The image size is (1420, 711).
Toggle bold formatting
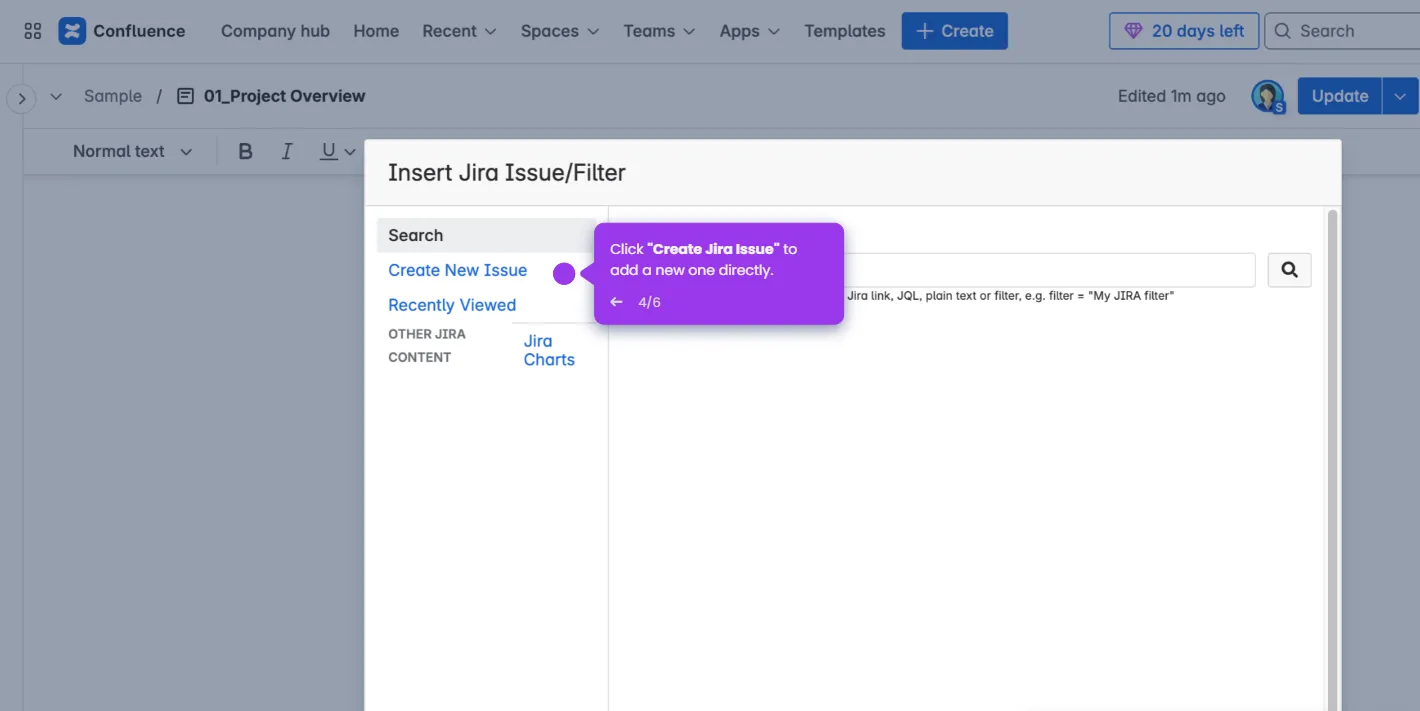[x=245, y=151]
